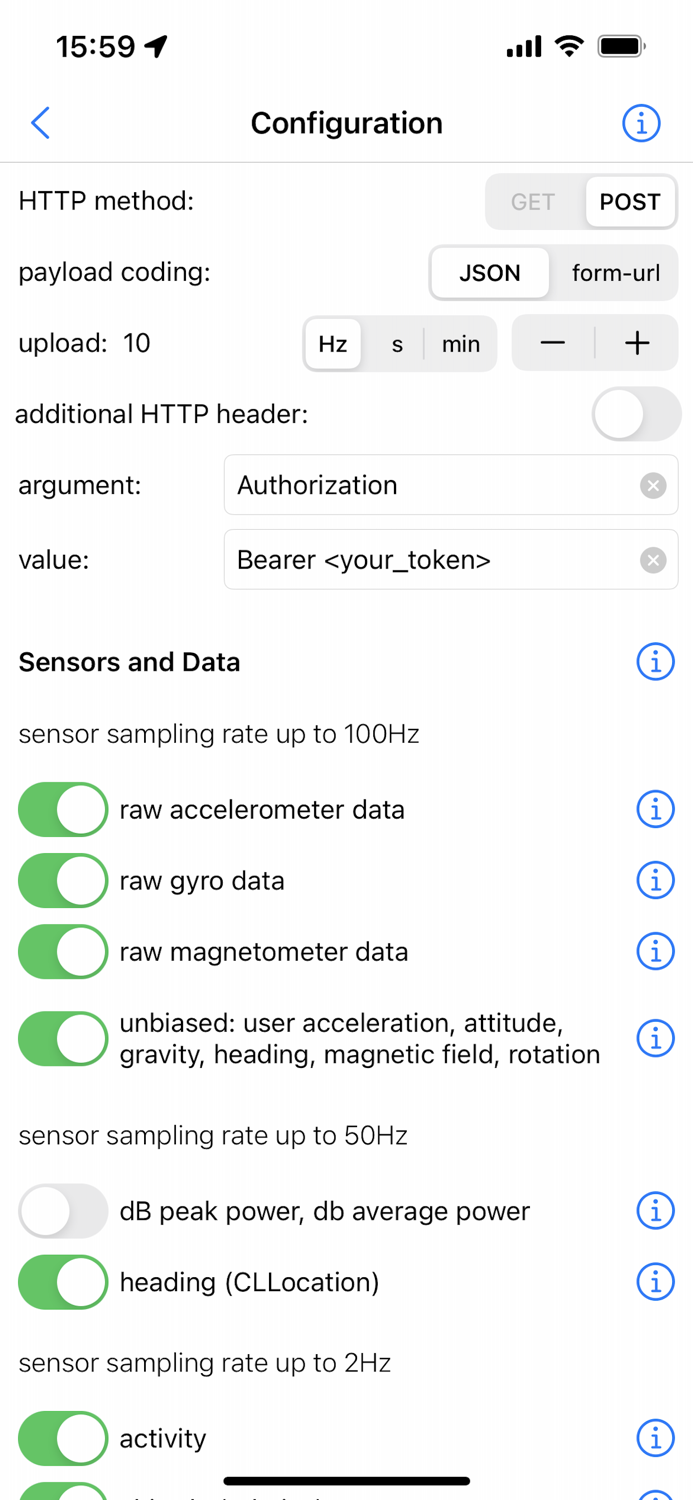Decrease upload rate with minus button
Viewport: 693px width, 1500px height.
pyautogui.click(x=553, y=343)
